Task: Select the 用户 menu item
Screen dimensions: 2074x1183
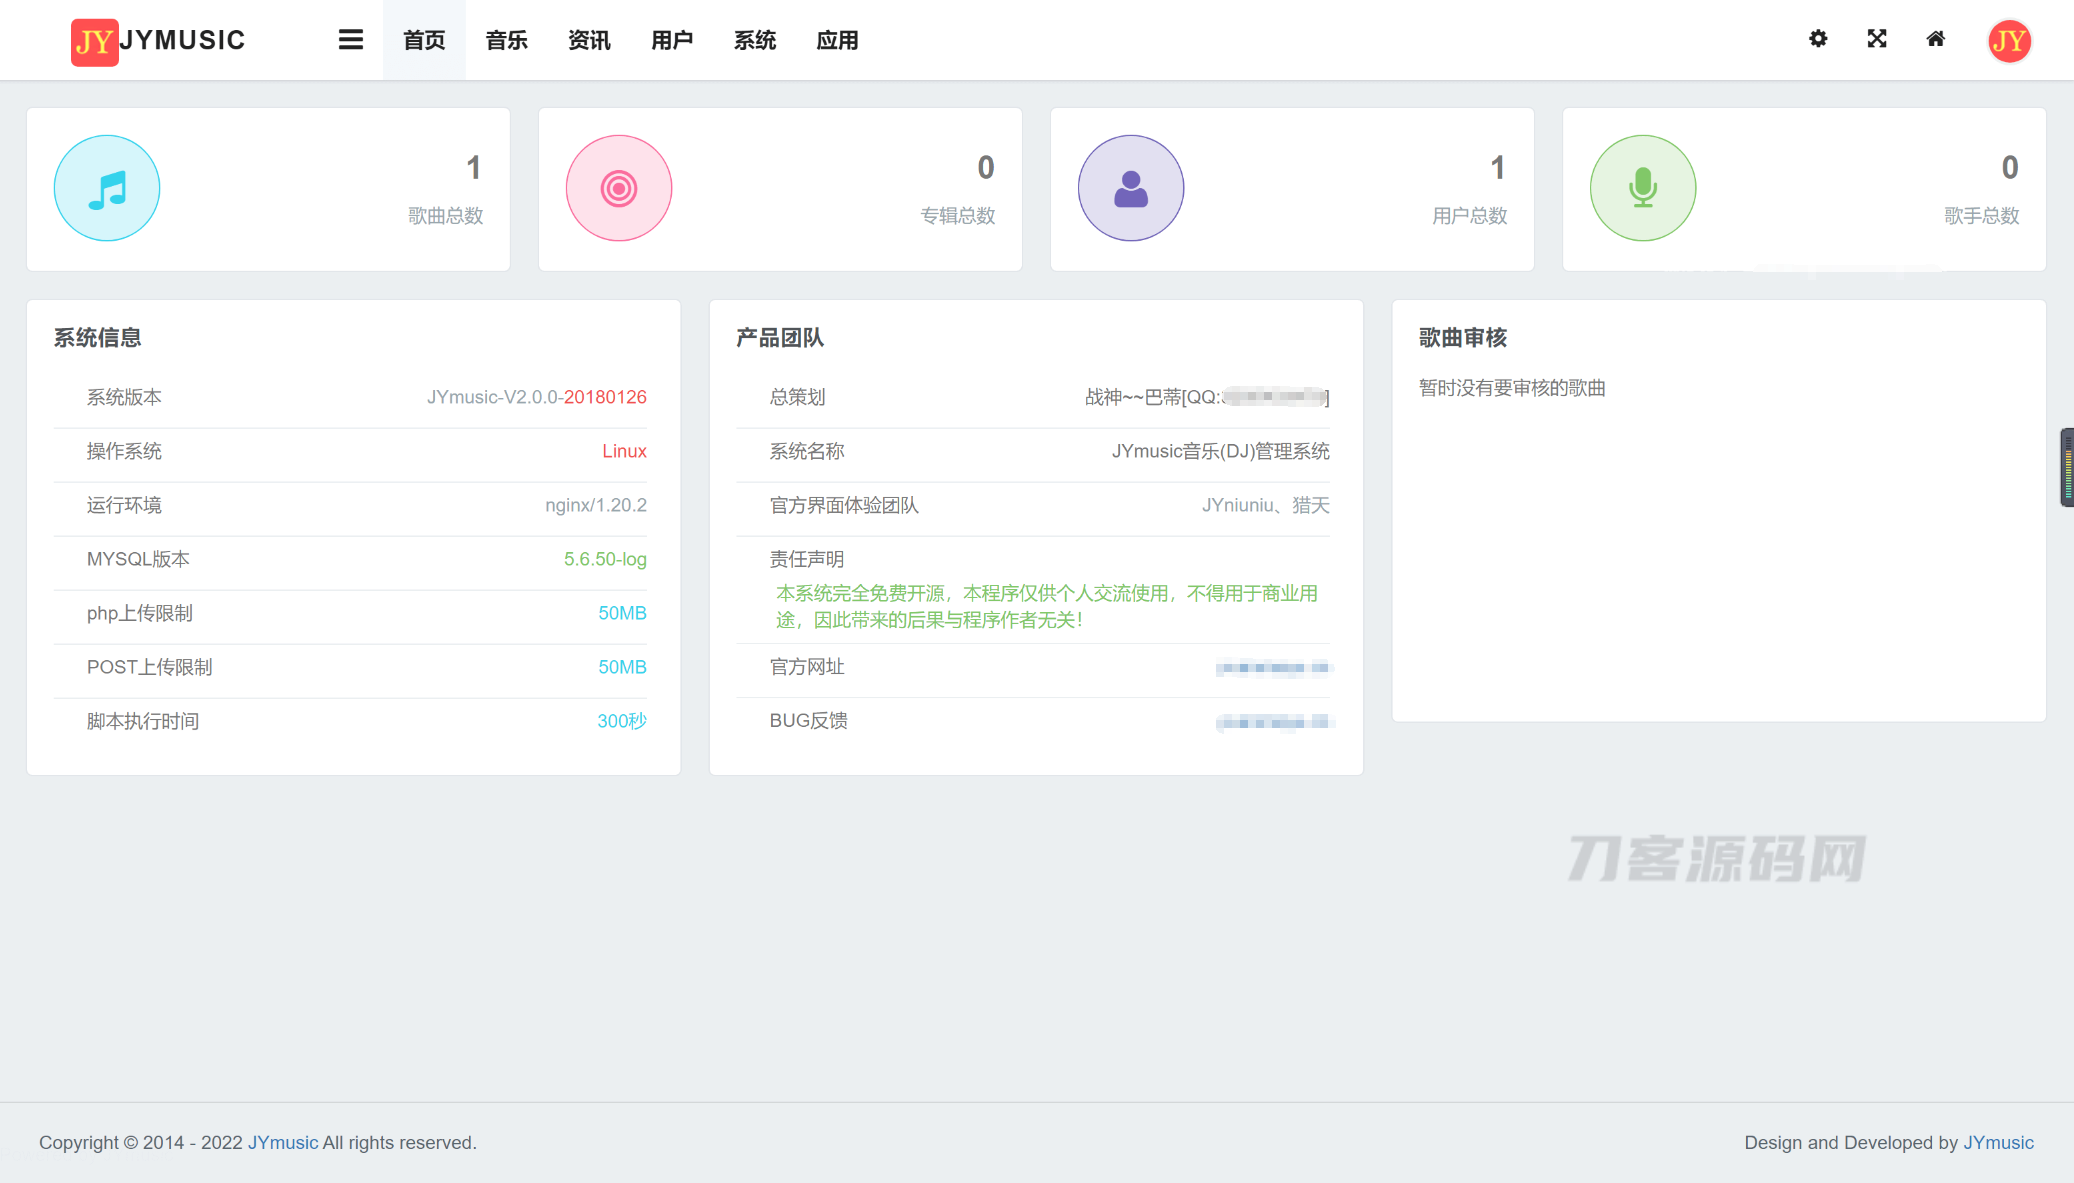Action: tap(671, 40)
